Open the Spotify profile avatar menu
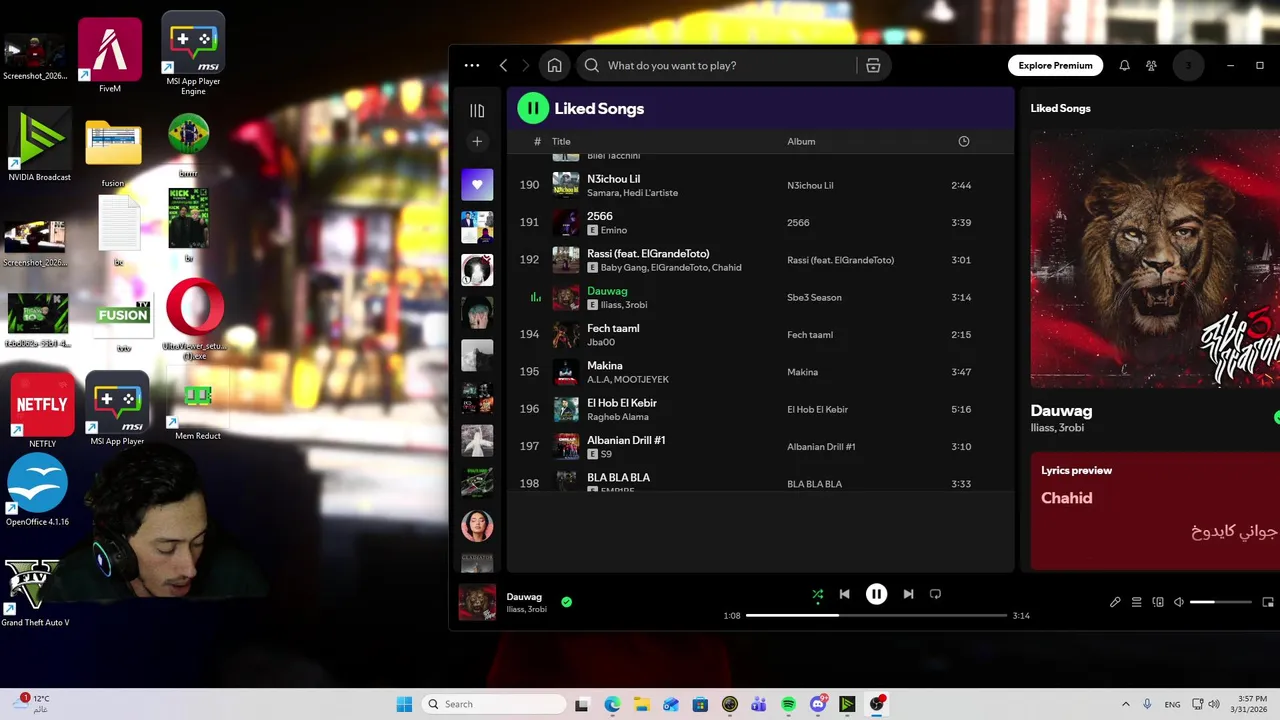Screen dimensions: 1280x720 coord(1188,65)
